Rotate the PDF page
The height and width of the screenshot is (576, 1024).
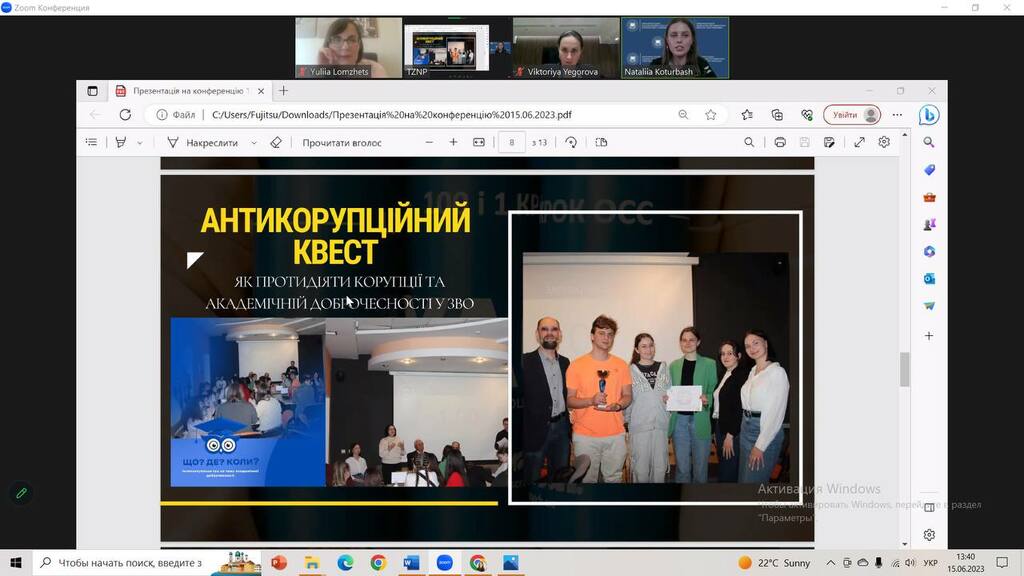(571, 143)
